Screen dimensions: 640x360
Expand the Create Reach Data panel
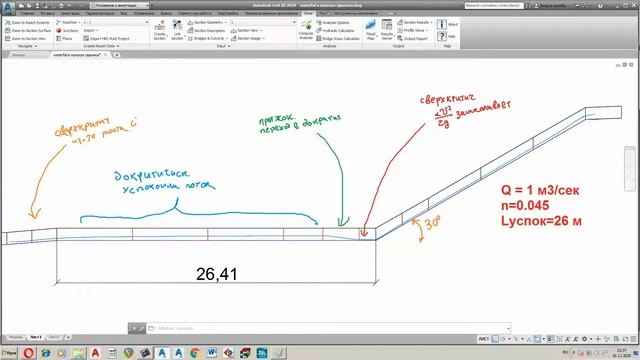(x=101, y=46)
